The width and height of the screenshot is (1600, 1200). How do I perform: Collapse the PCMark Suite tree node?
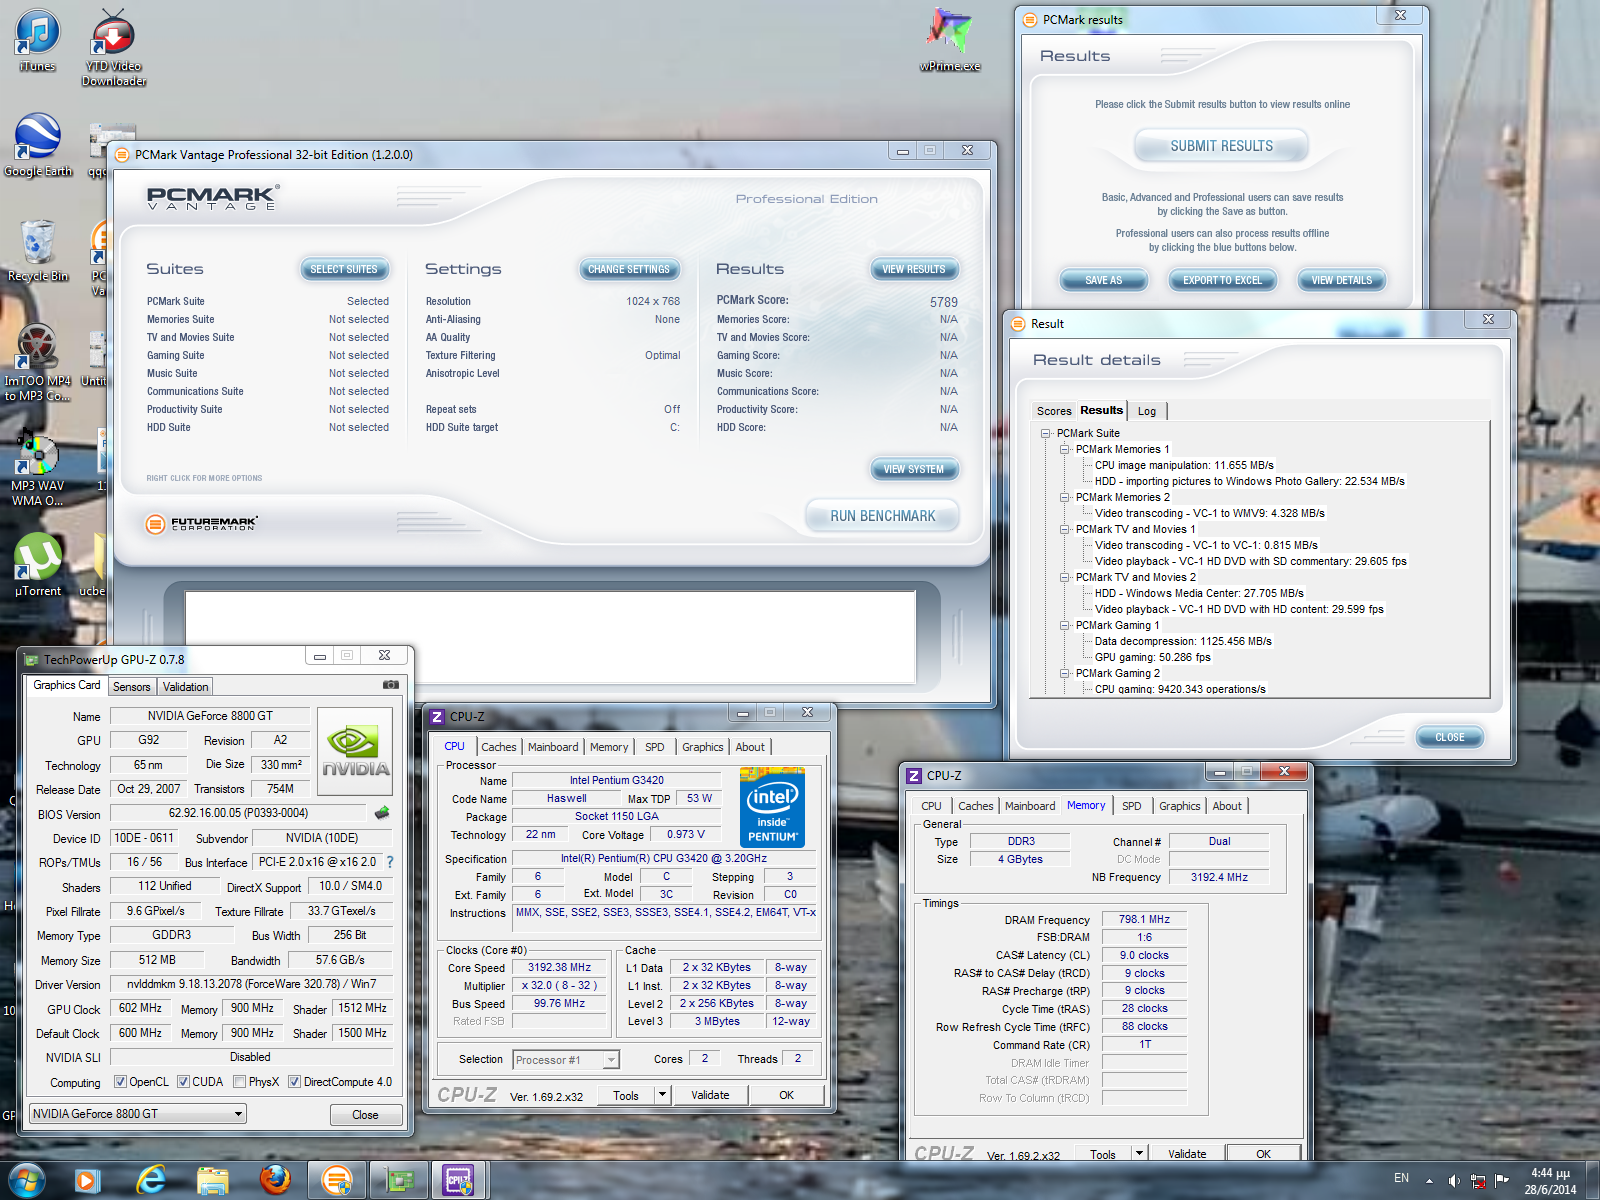pyautogui.click(x=1046, y=433)
